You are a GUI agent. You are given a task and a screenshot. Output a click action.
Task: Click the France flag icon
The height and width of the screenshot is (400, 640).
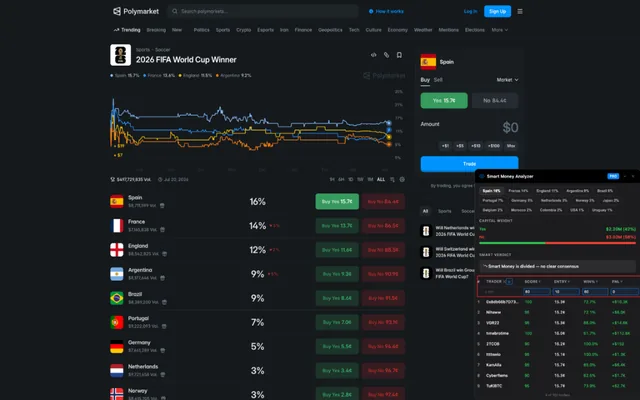click(x=117, y=225)
